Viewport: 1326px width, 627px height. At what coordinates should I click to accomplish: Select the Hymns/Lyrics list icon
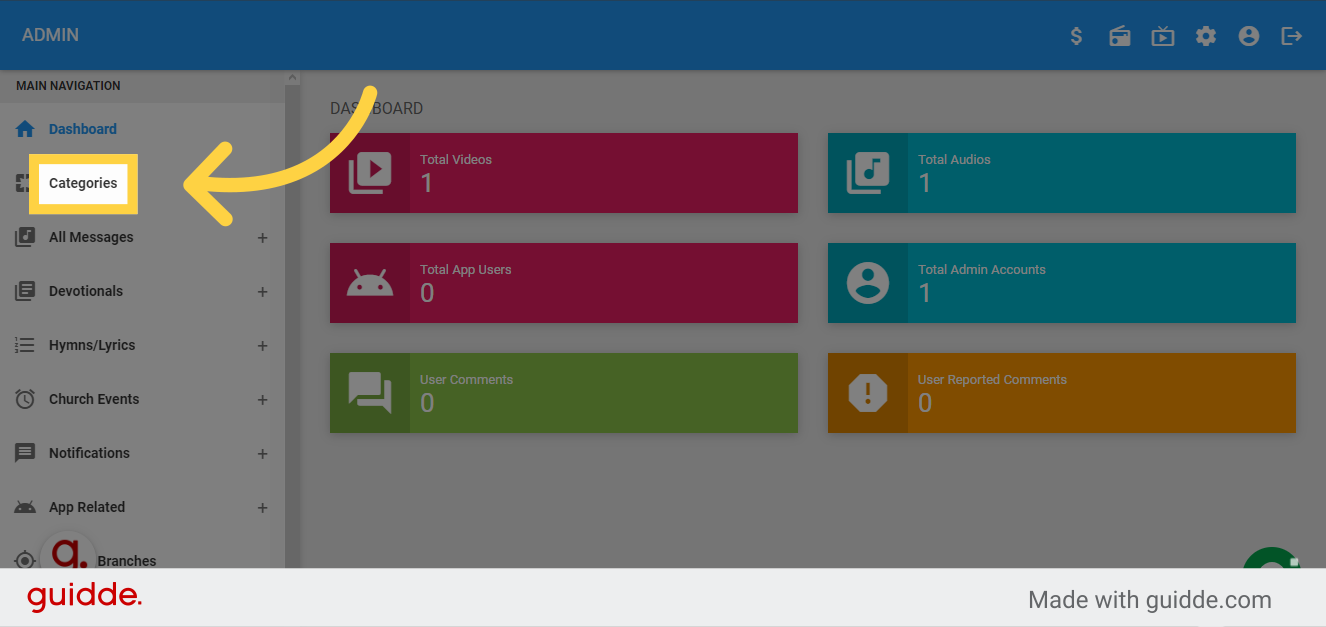pos(23,345)
